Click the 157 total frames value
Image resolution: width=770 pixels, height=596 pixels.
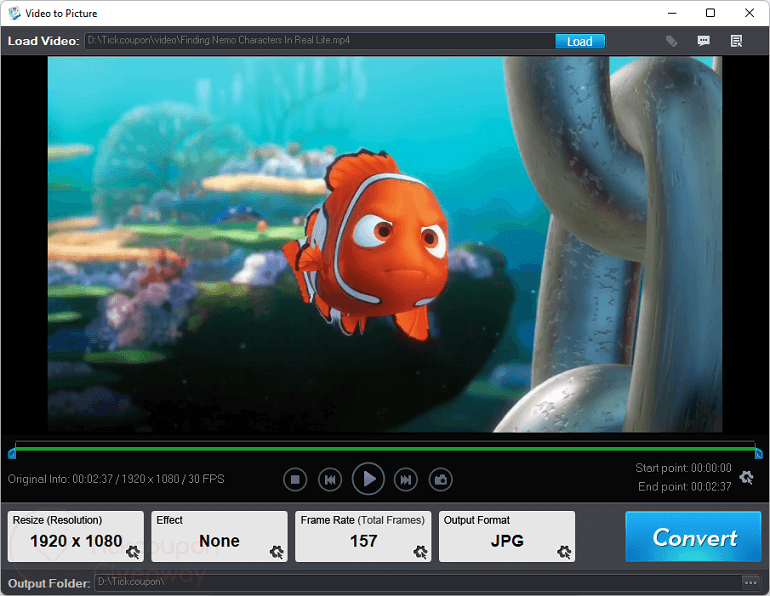(363, 541)
